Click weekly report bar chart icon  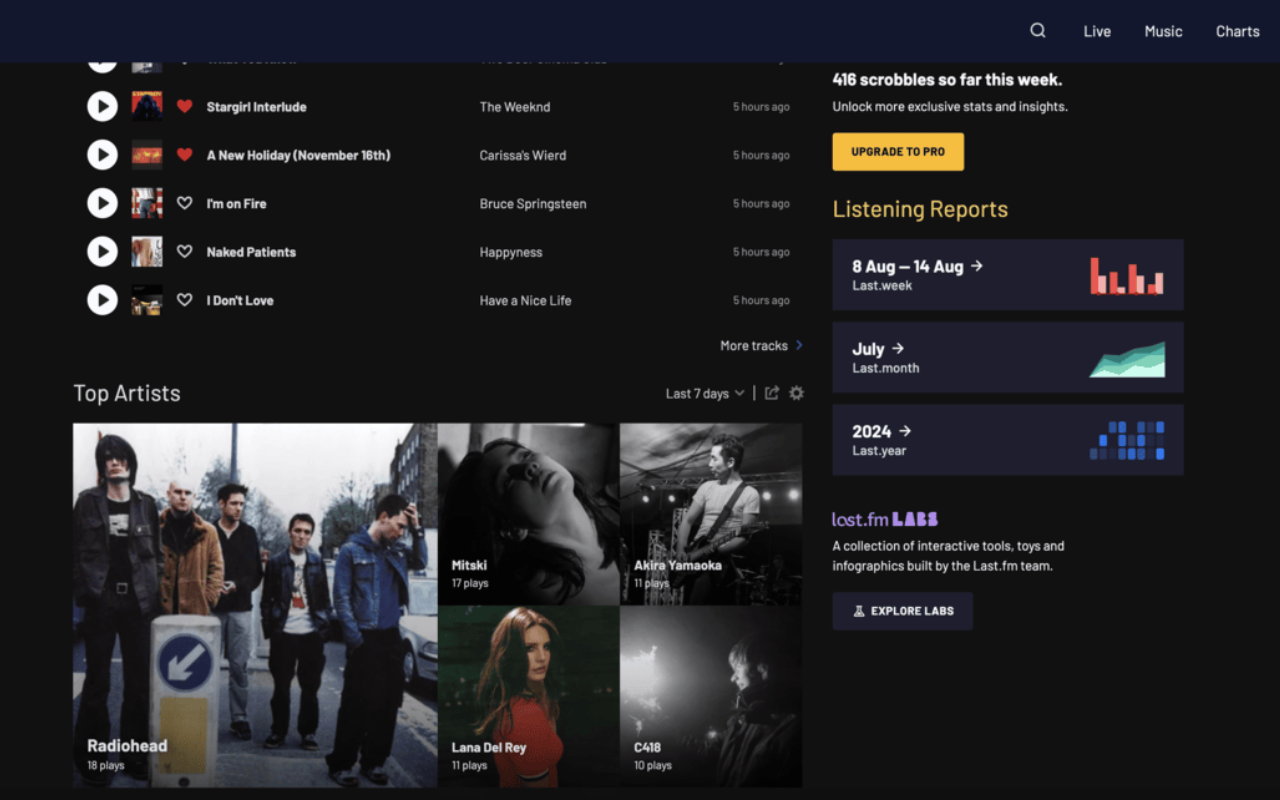tap(1127, 275)
